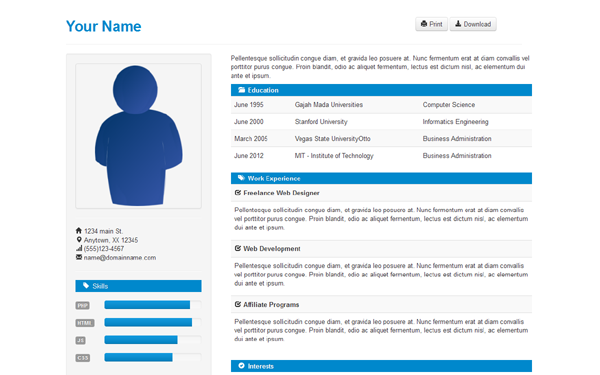Click the Work Experience section header text

coord(274,178)
